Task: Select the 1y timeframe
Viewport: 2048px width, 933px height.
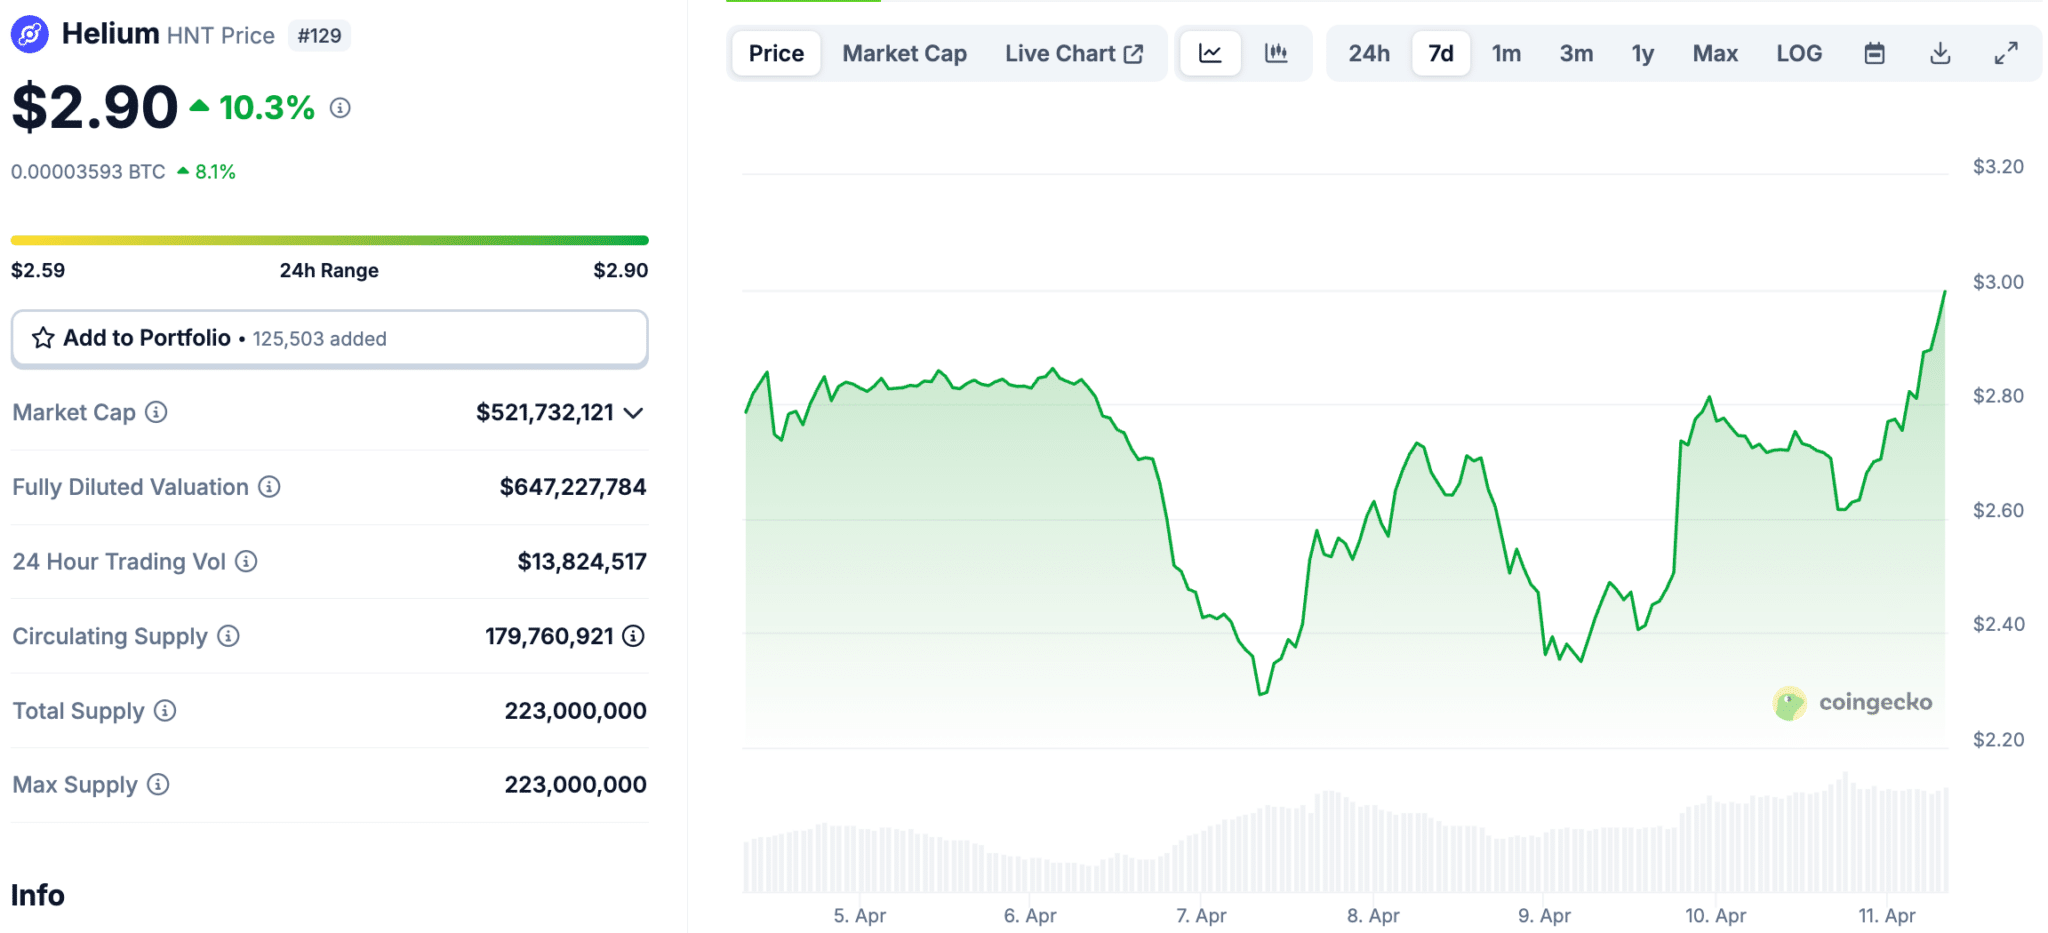Action: pyautogui.click(x=1643, y=53)
